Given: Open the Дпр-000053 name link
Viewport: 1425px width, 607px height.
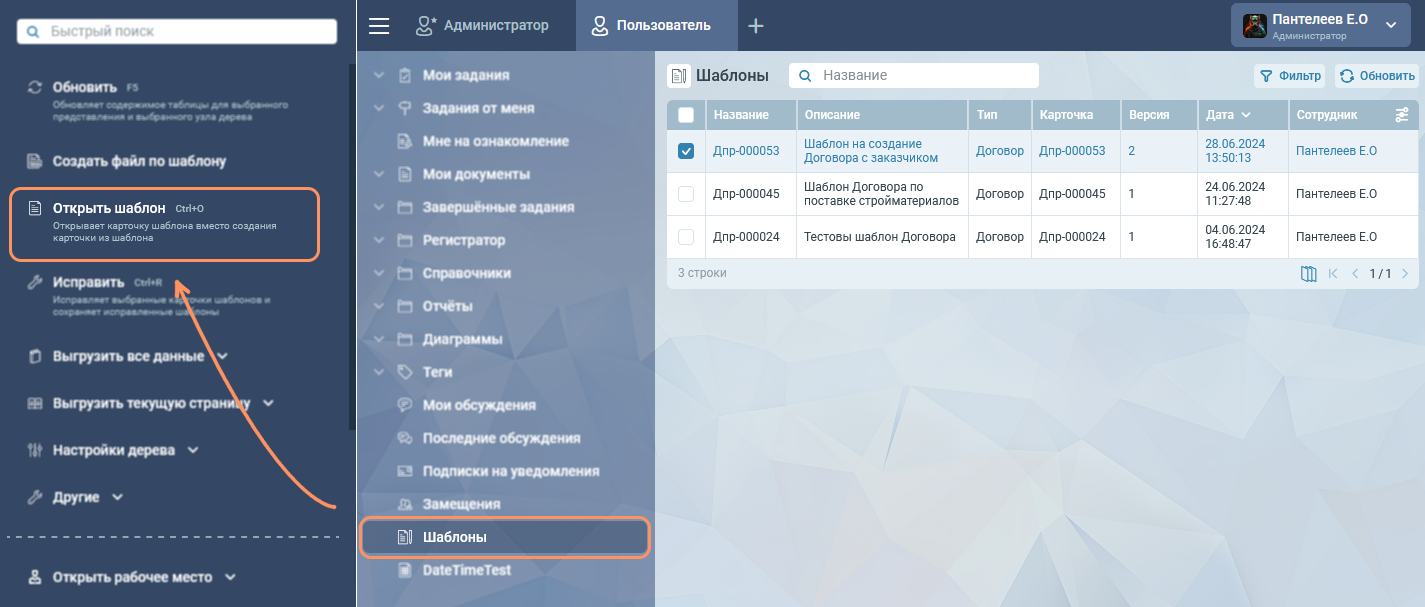Looking at the screenshot, I should point(745,151).
